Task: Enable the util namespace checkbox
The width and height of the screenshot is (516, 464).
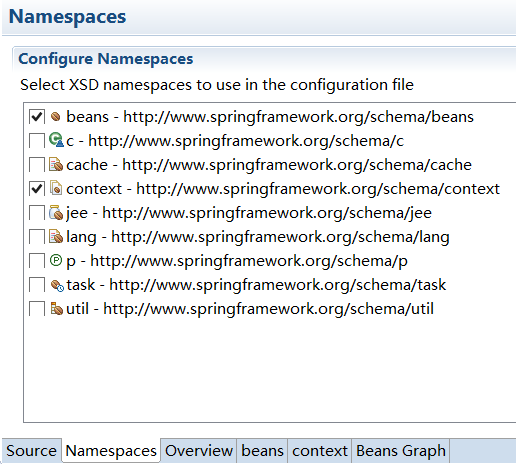Action: click(37, 308)
